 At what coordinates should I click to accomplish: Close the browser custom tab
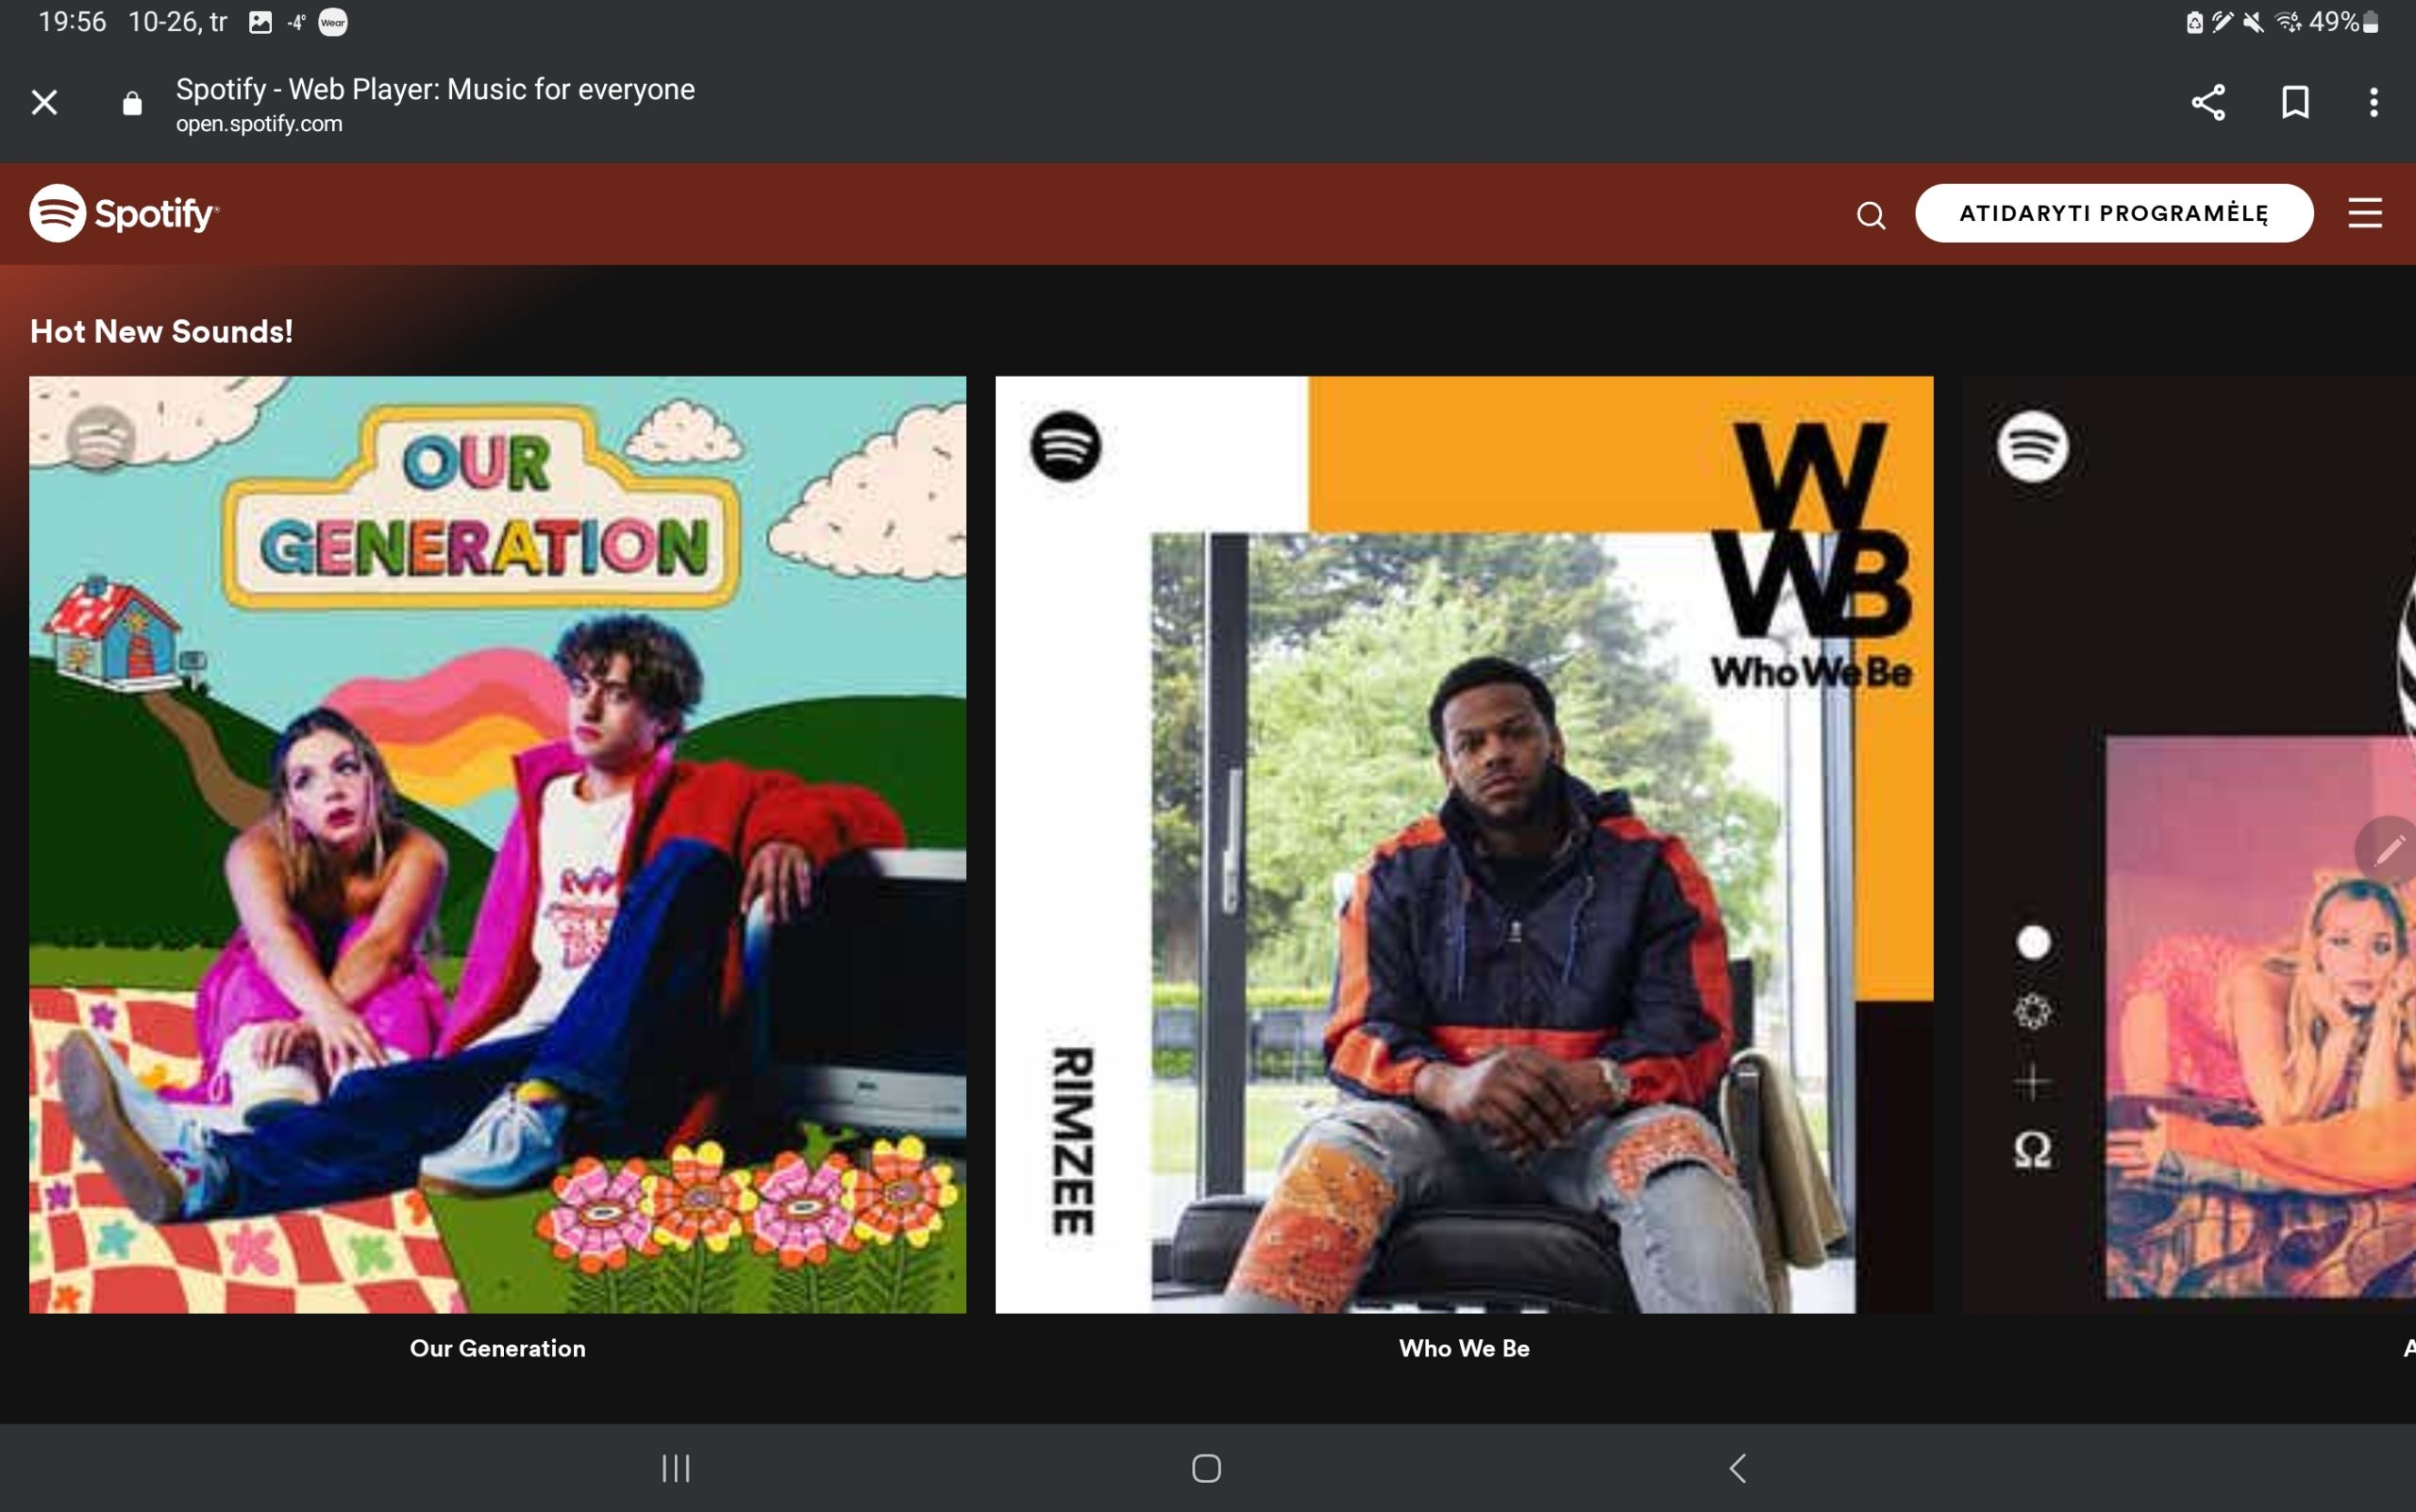(x=44, y=102)
